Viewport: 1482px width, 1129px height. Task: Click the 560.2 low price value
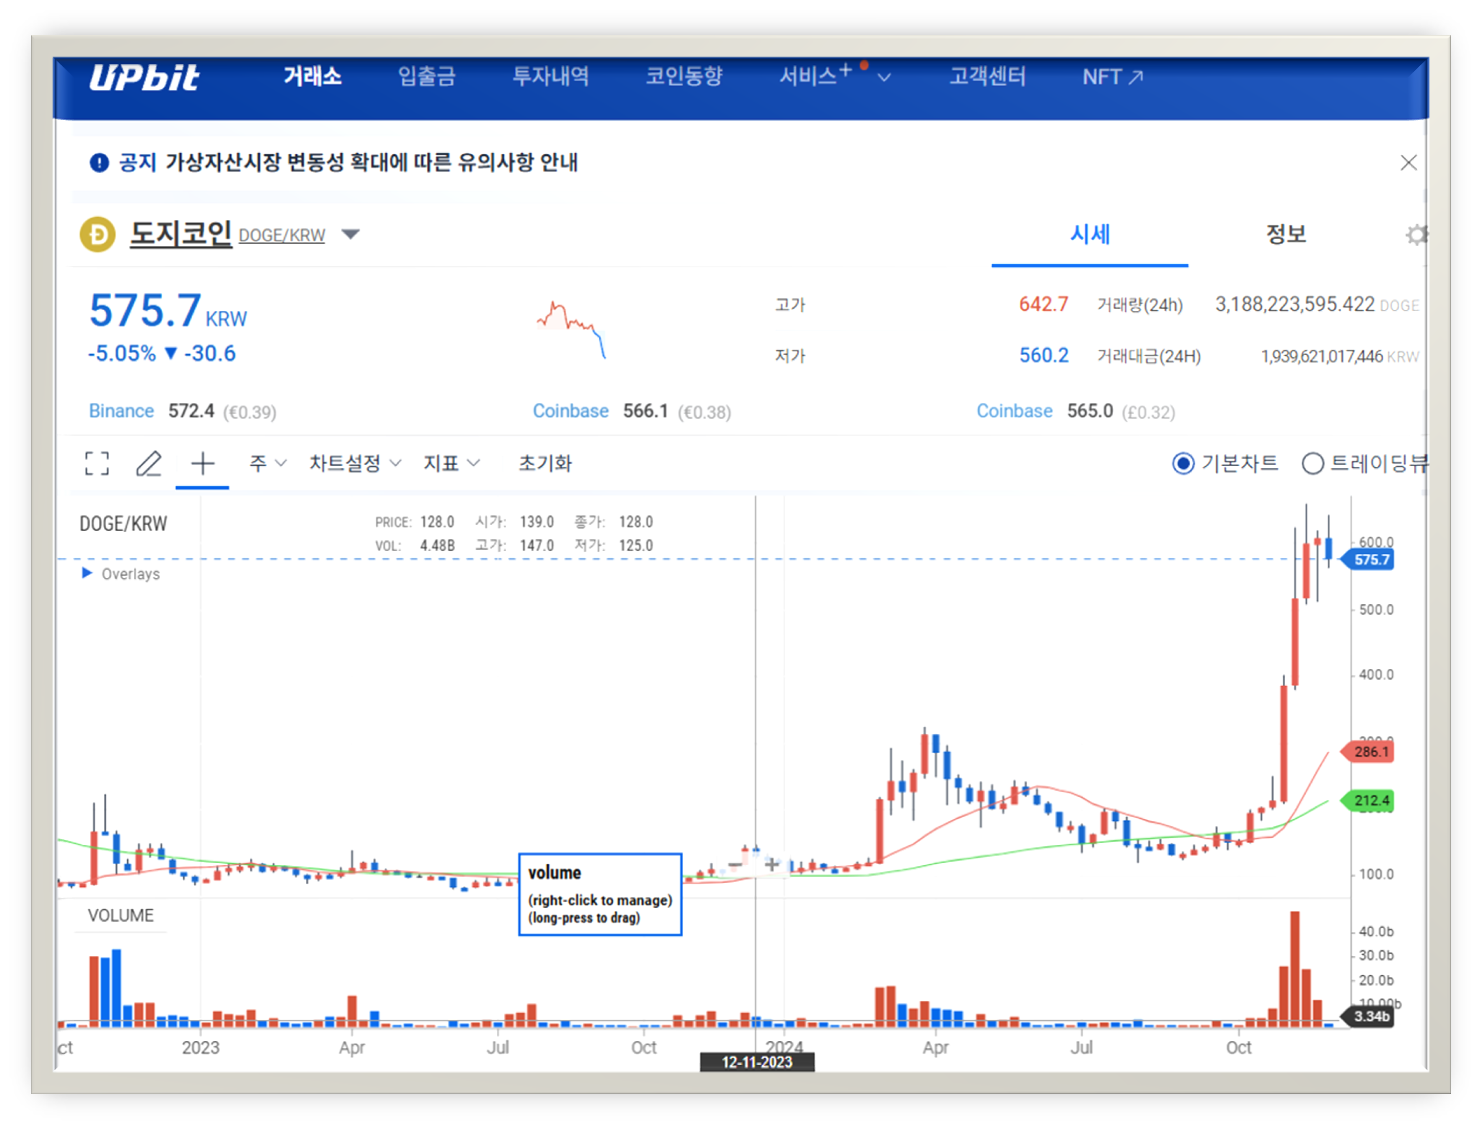pyautogui.click(x=1043, y=355)
